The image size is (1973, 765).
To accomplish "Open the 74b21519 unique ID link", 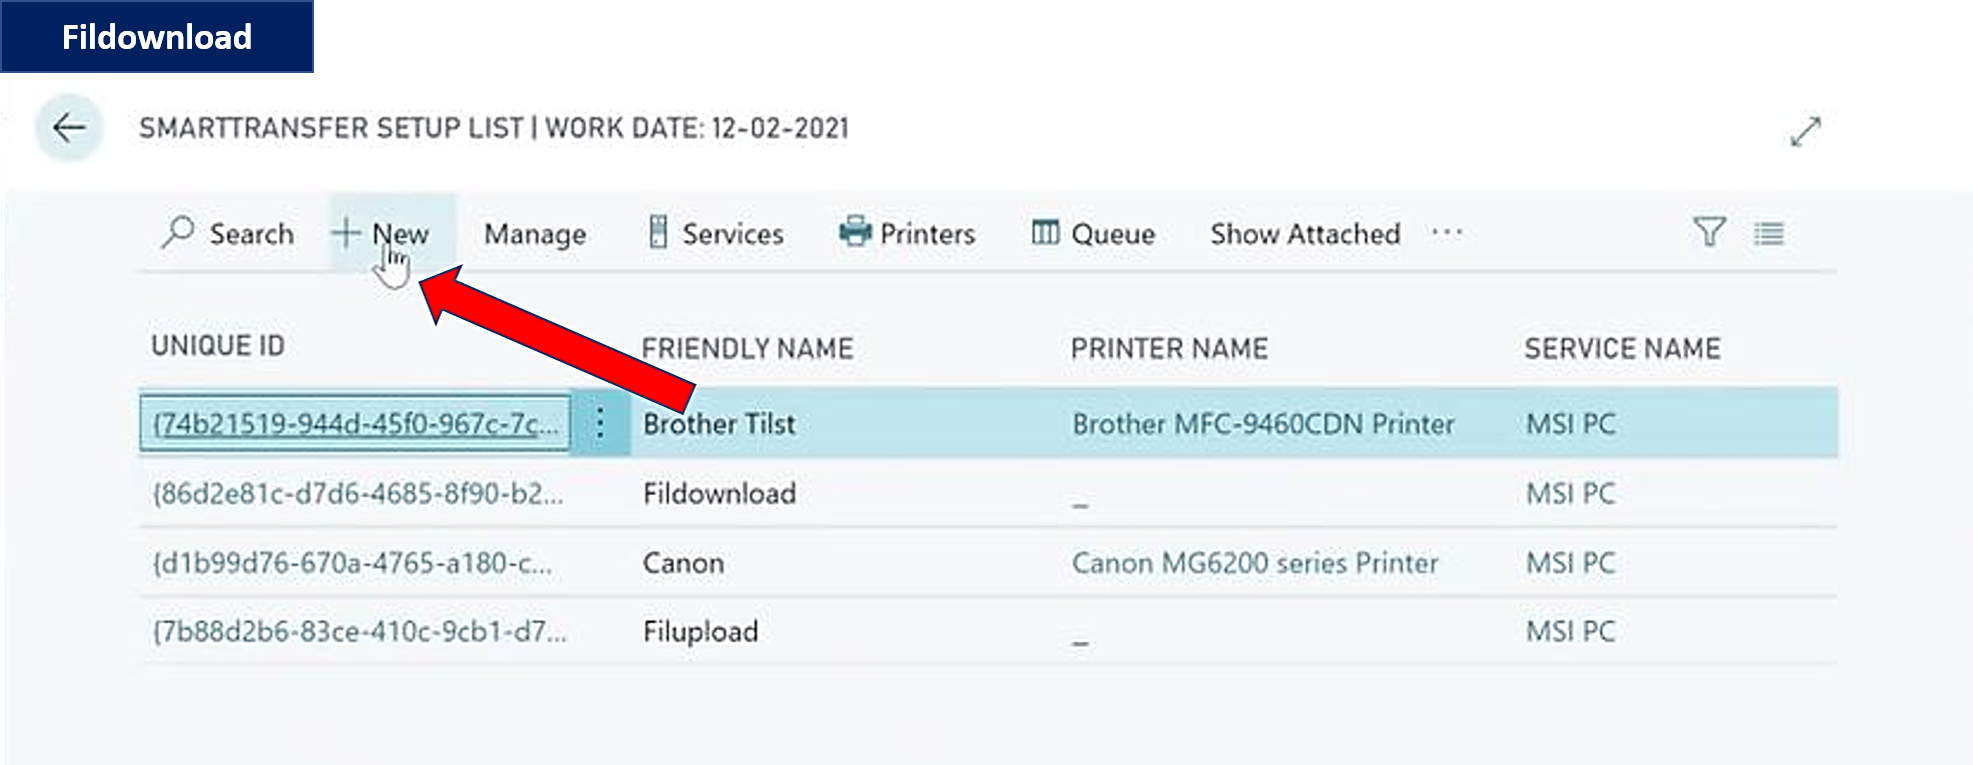I will [x=354, y=424].
